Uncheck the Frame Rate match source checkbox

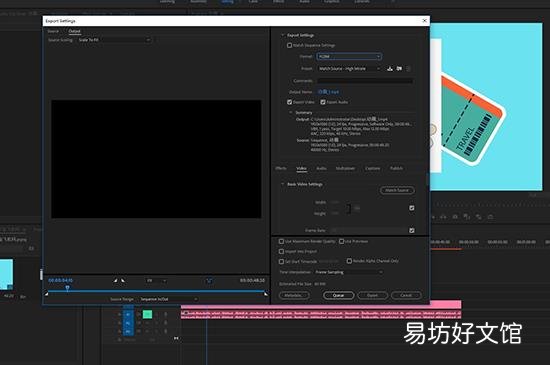411,230
